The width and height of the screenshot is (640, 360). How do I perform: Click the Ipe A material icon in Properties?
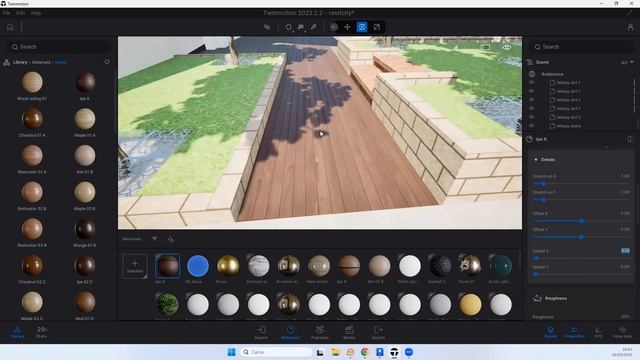(x=529, y=139)
